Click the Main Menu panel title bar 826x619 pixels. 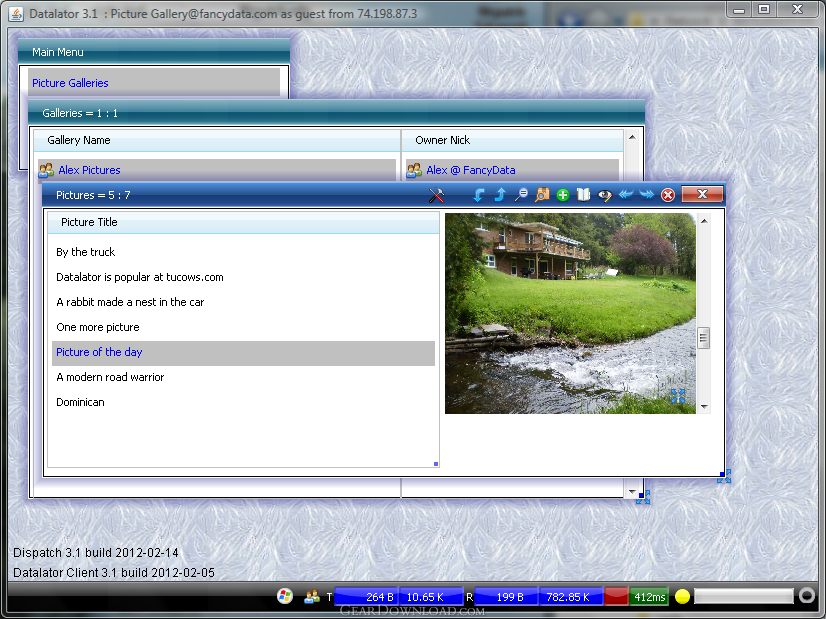coord(154,52)
